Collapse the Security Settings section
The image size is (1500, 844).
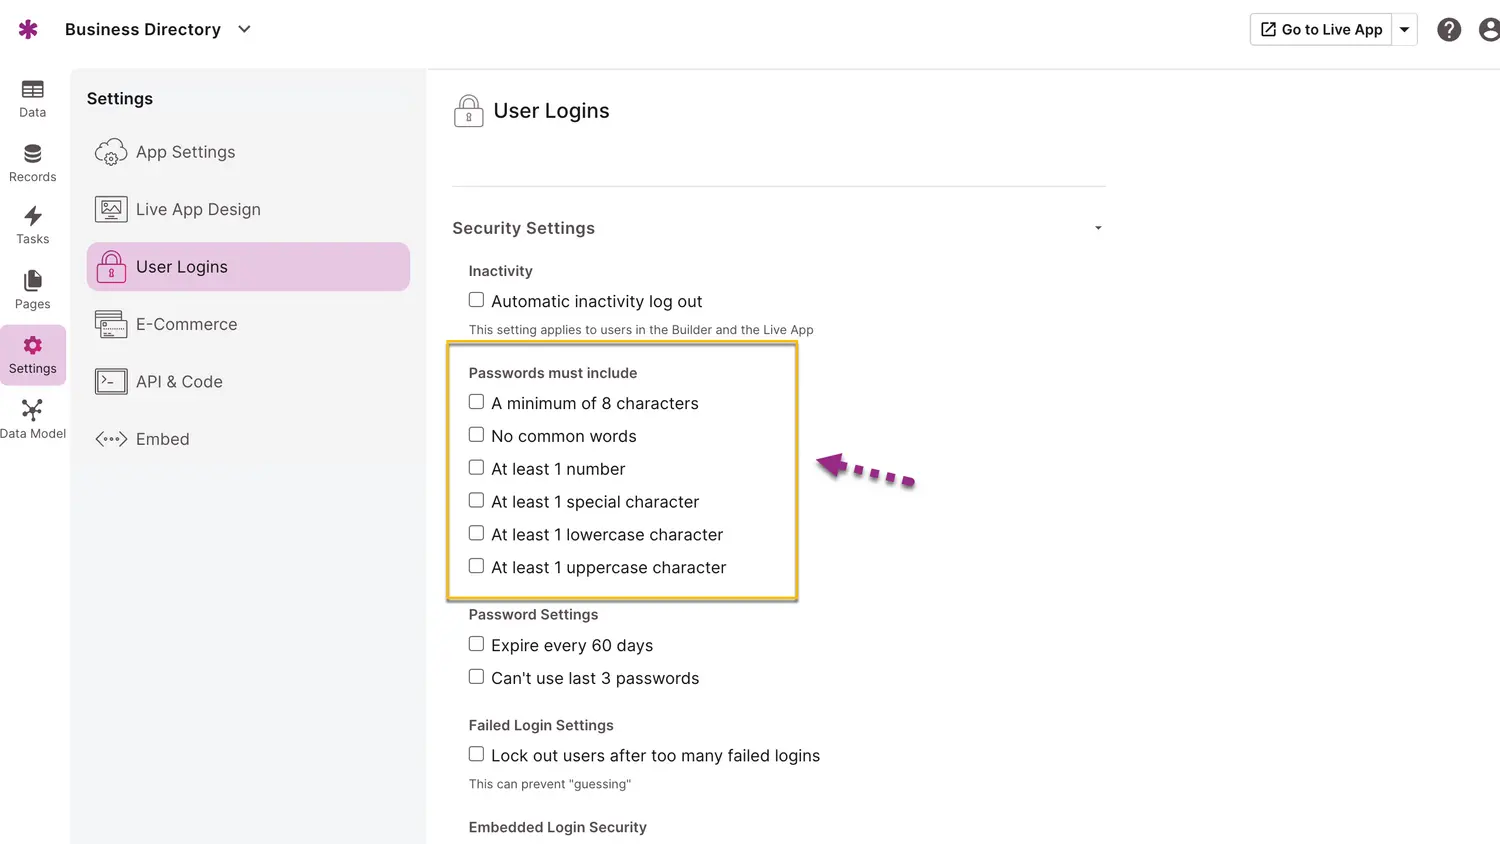tap(1098, 228)
